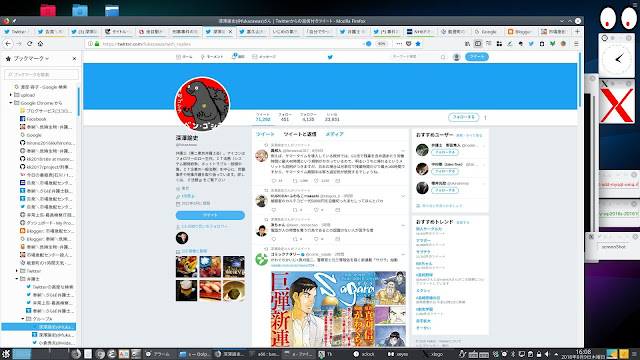Open the sushi media thumbnail

tap(210, 290)
